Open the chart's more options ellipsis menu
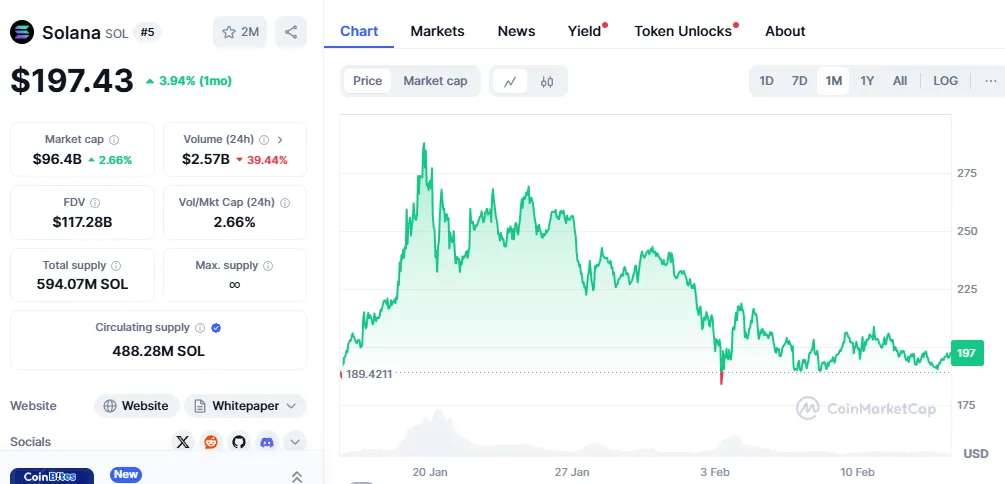 (x=991, y=81)
